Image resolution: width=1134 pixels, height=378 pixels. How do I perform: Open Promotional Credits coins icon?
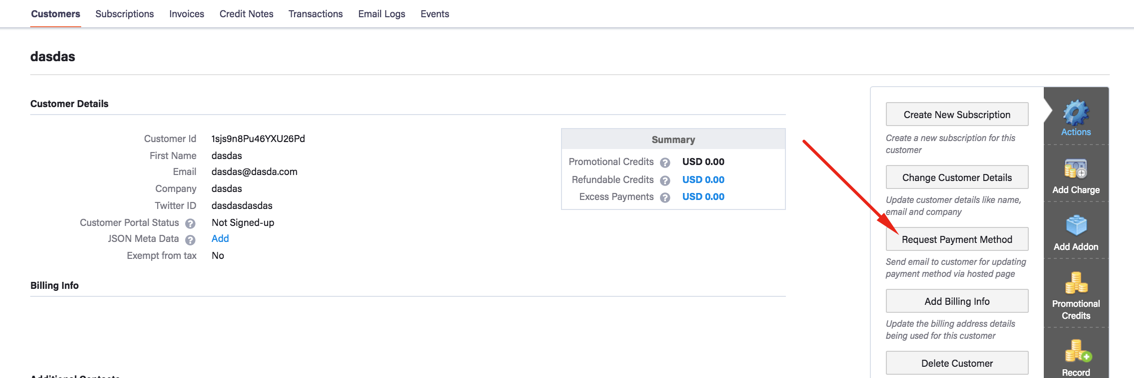[x=1075, y=283]
